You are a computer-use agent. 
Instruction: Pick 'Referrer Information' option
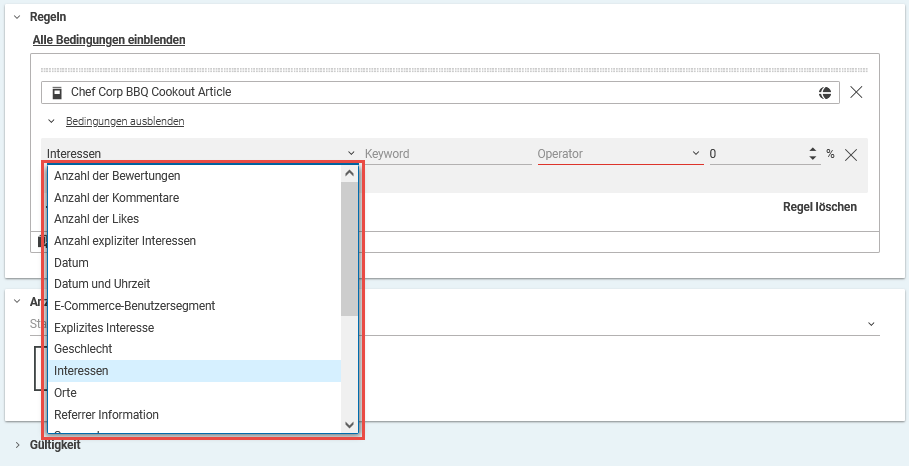(x=106, y=415)
